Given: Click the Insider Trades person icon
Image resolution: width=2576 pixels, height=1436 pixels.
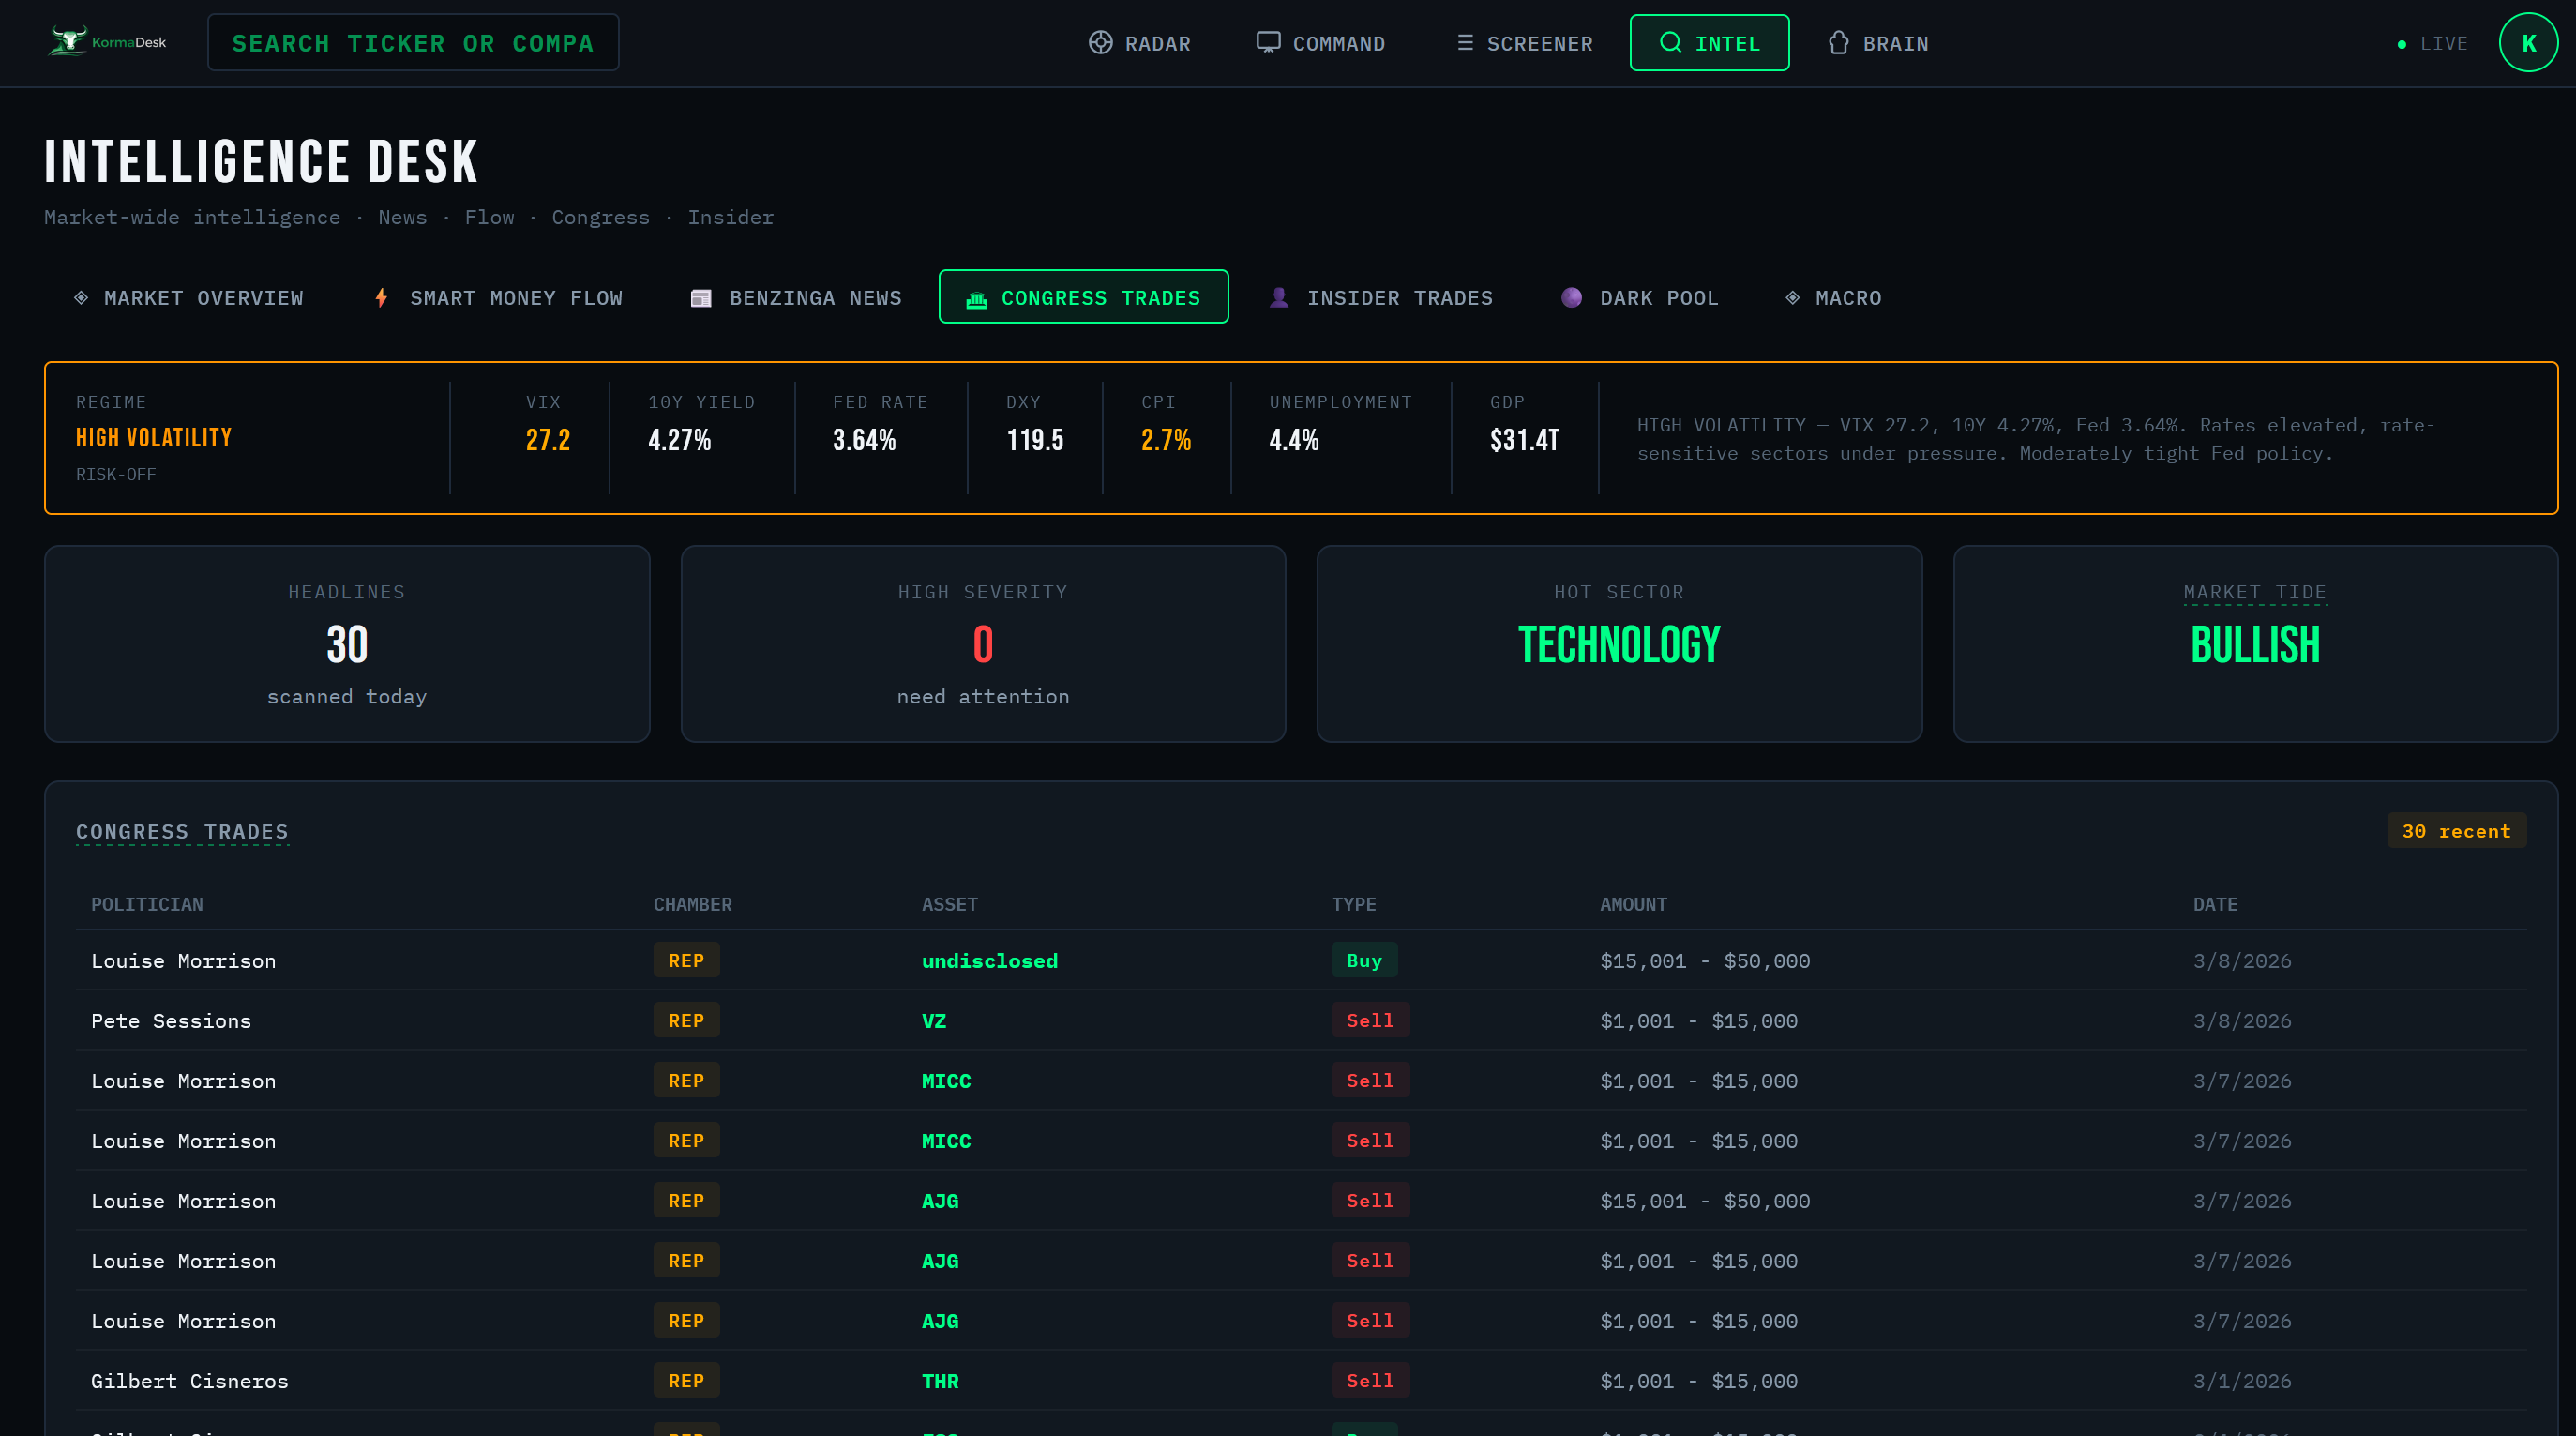Looking at the screenshot, I should tap(1278, 298).
